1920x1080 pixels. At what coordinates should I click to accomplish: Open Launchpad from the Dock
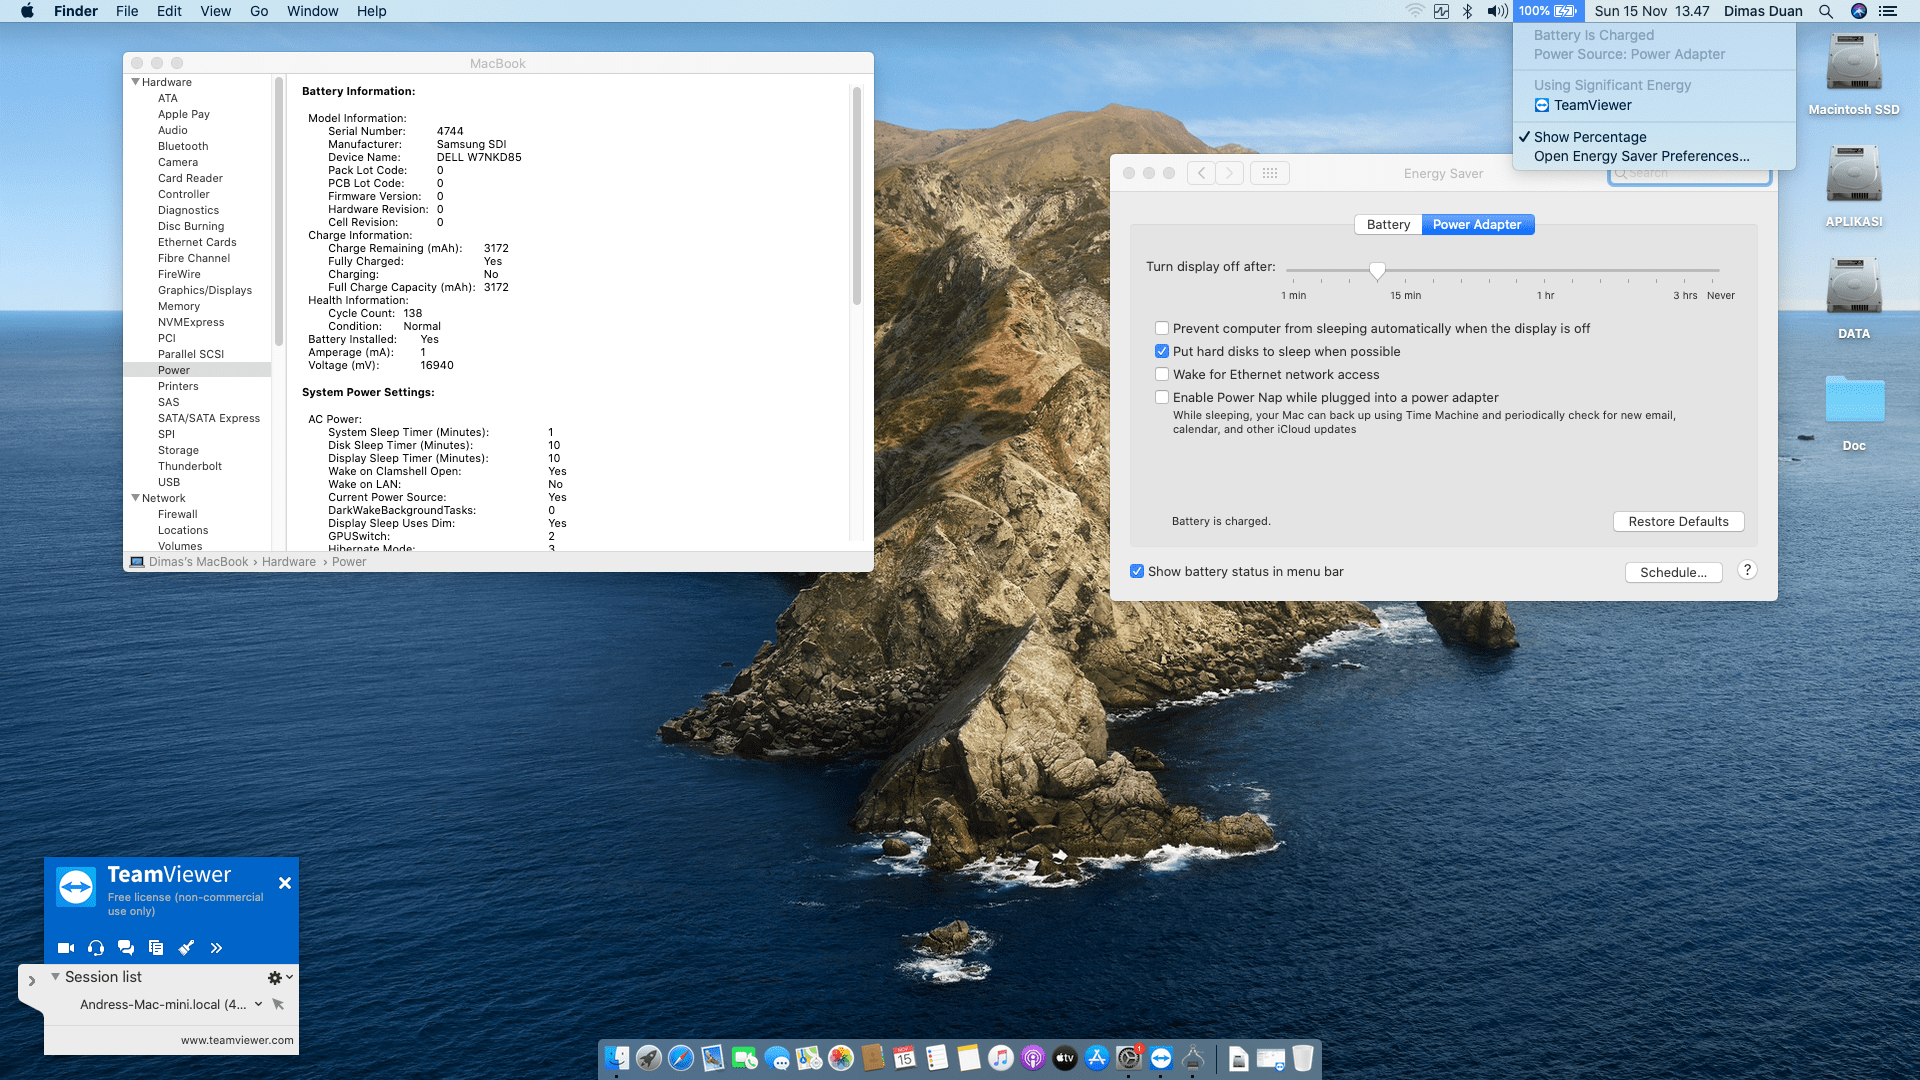(649, 1058)
